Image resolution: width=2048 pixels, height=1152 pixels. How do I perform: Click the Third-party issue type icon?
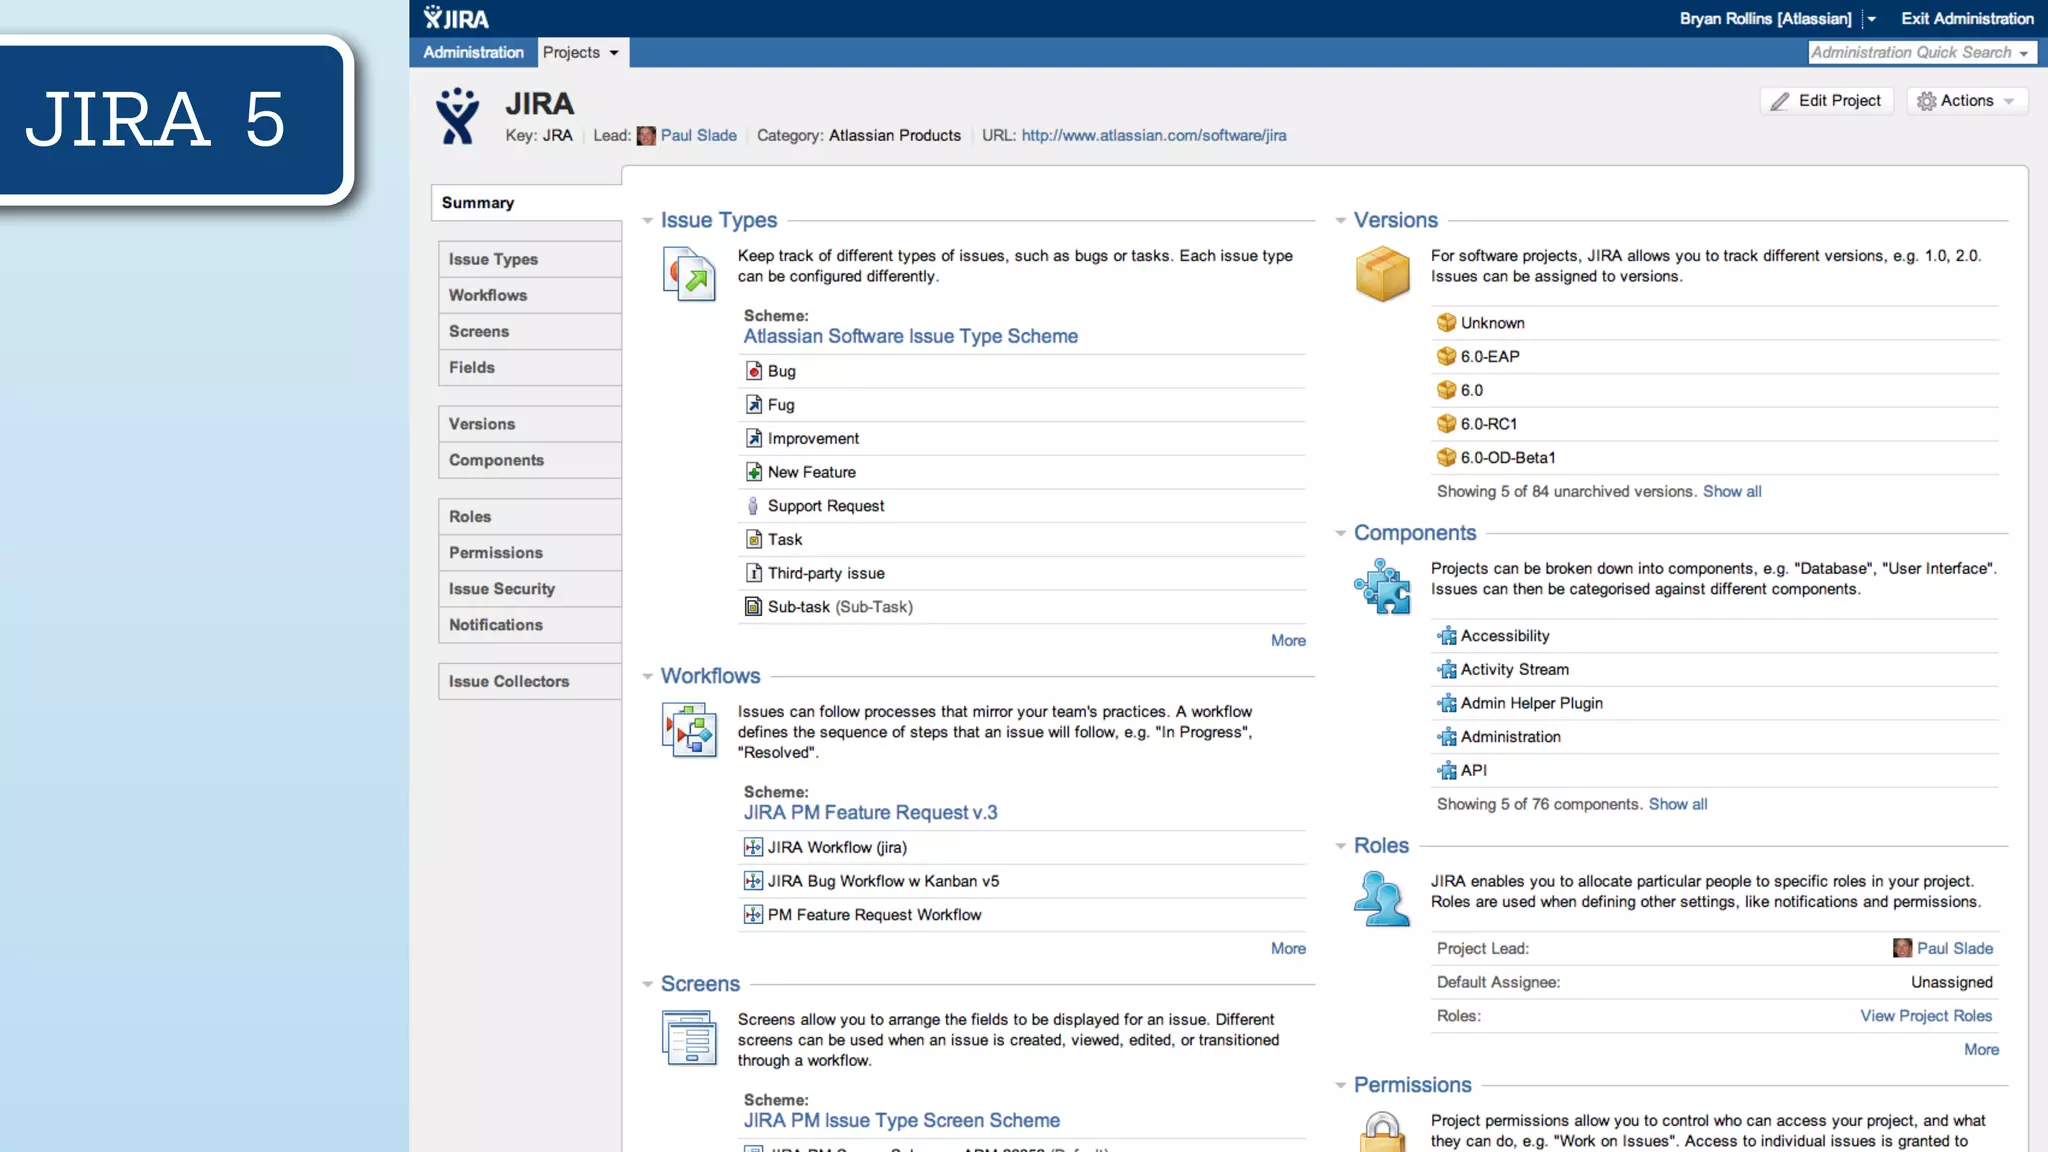(754, 573)
